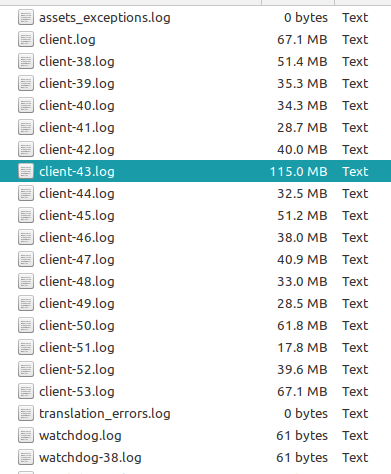Click the assets_exceptions.log file icon

pos(26,17)
